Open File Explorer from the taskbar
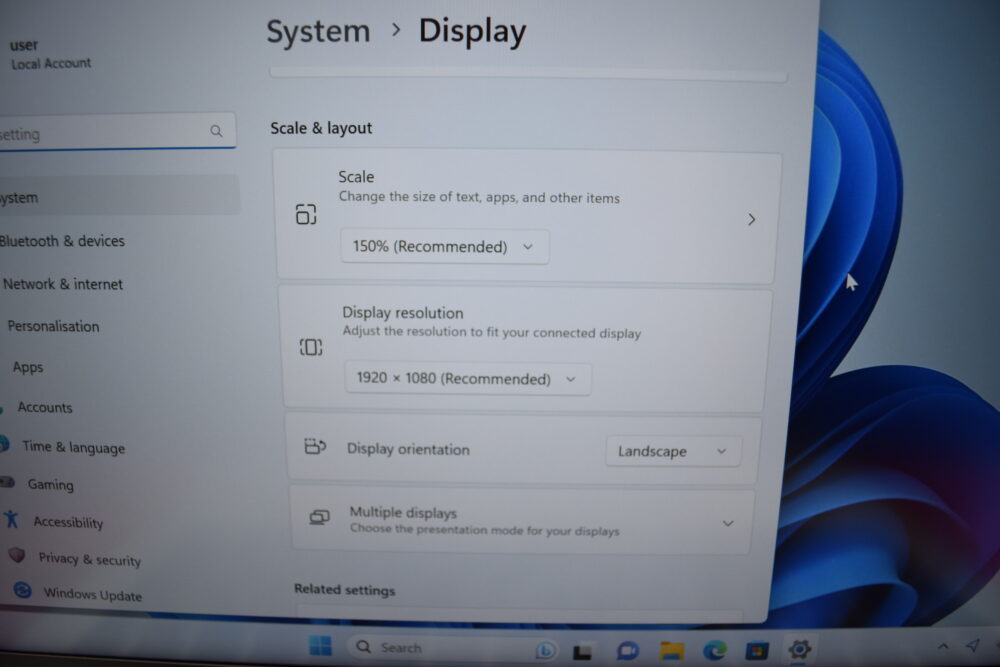This screenshot has height=667, width=1000. click(x=672, y=650)
